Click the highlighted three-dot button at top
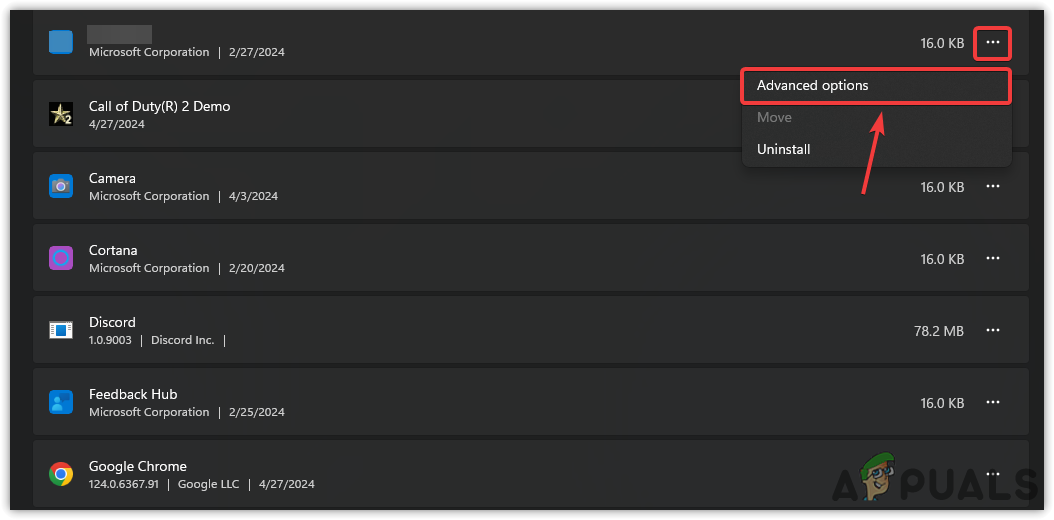 (993, 42)
